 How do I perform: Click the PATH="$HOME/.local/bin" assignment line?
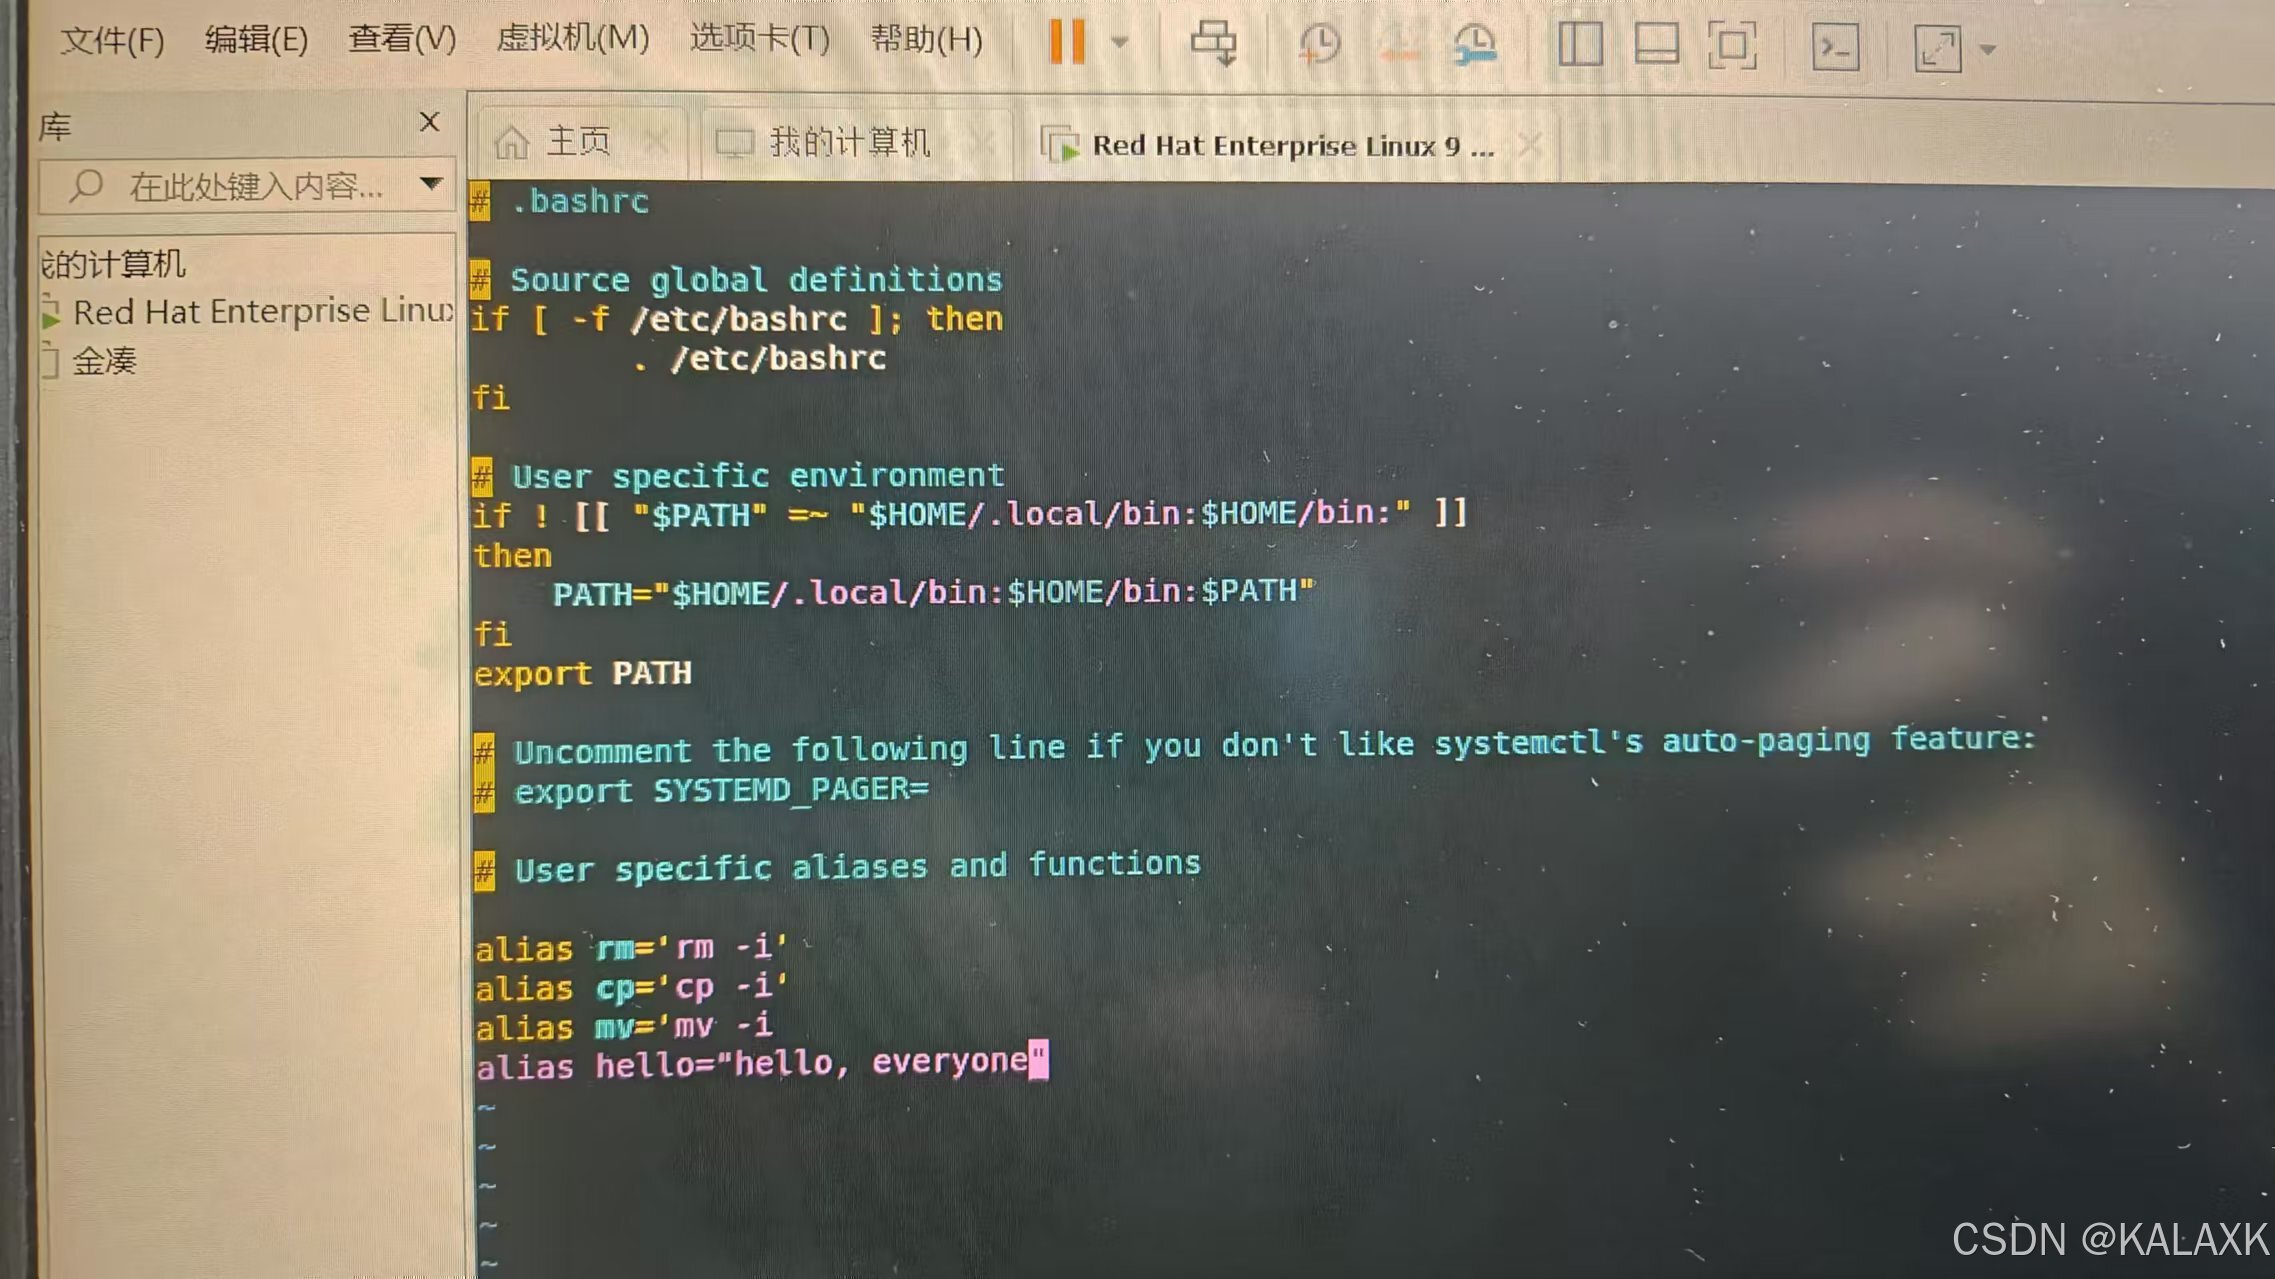point(934,593)
